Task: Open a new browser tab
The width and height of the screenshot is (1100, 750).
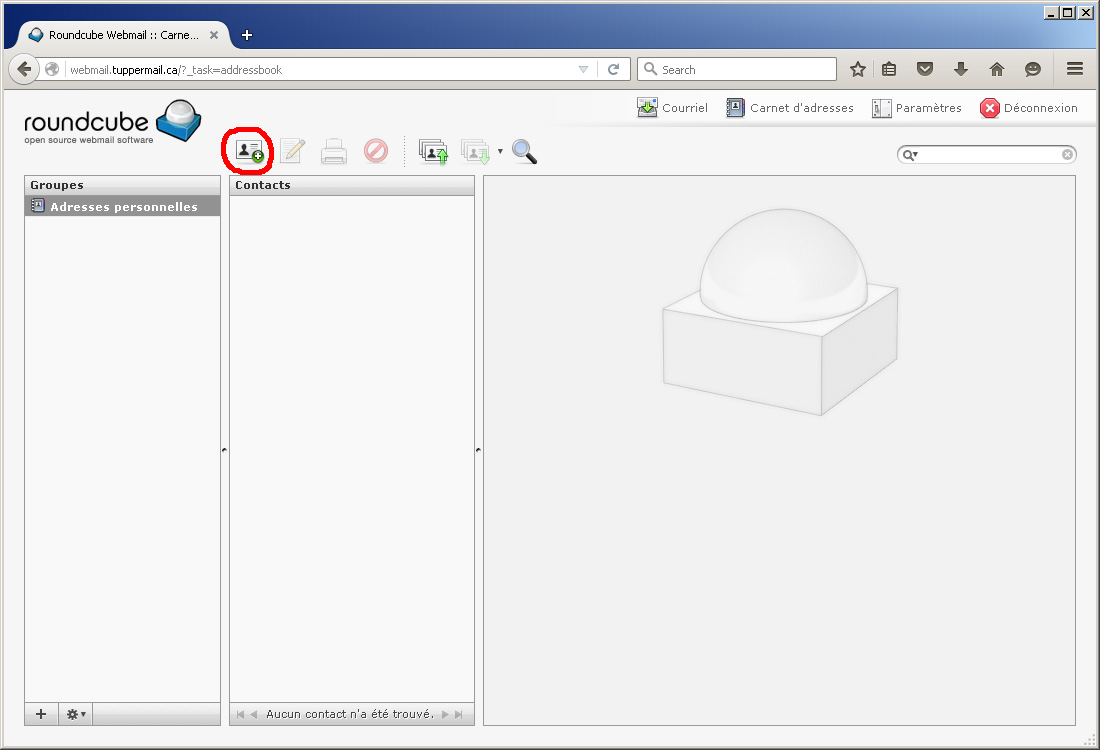Action: (247, 35)
